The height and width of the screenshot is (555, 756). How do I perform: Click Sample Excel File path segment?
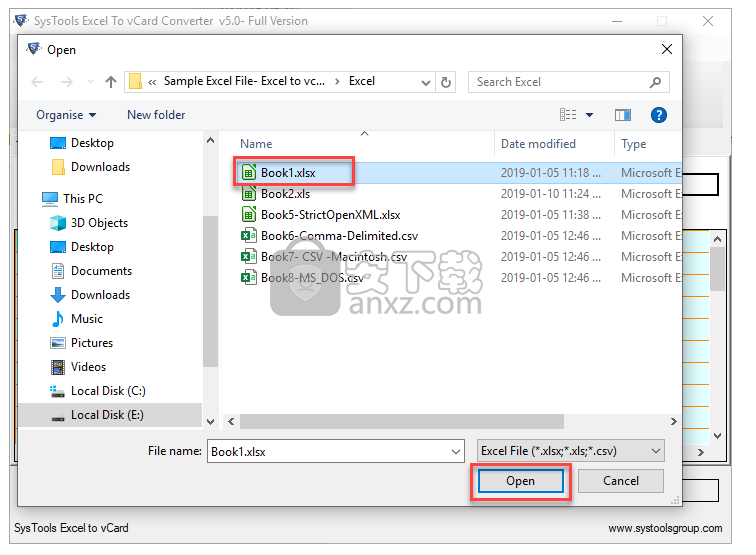coord(244,81)
